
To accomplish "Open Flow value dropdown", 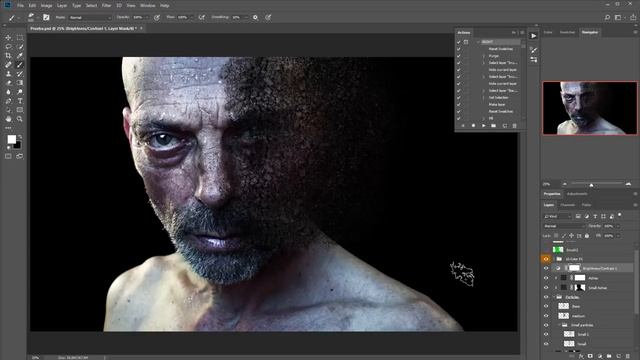I will 191,18.
